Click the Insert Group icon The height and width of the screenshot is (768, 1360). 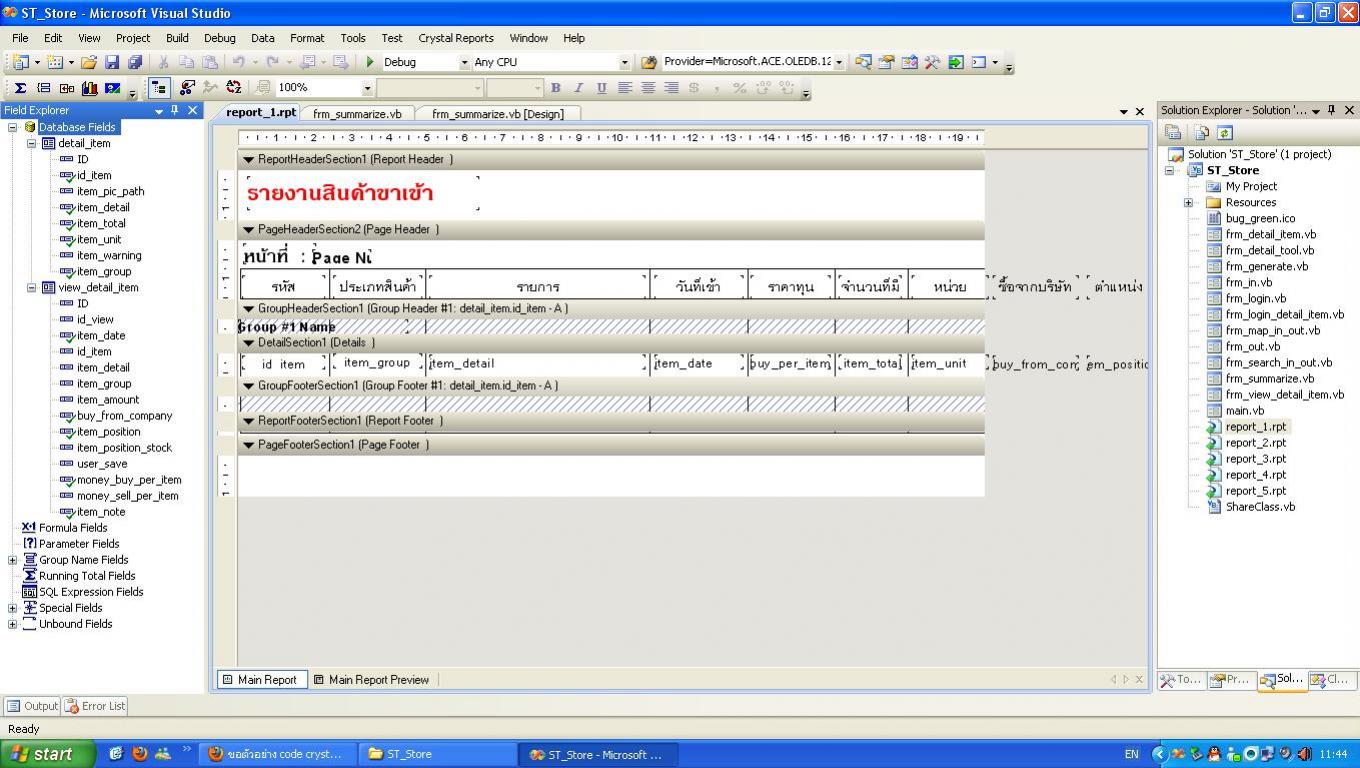click(43, 88)
